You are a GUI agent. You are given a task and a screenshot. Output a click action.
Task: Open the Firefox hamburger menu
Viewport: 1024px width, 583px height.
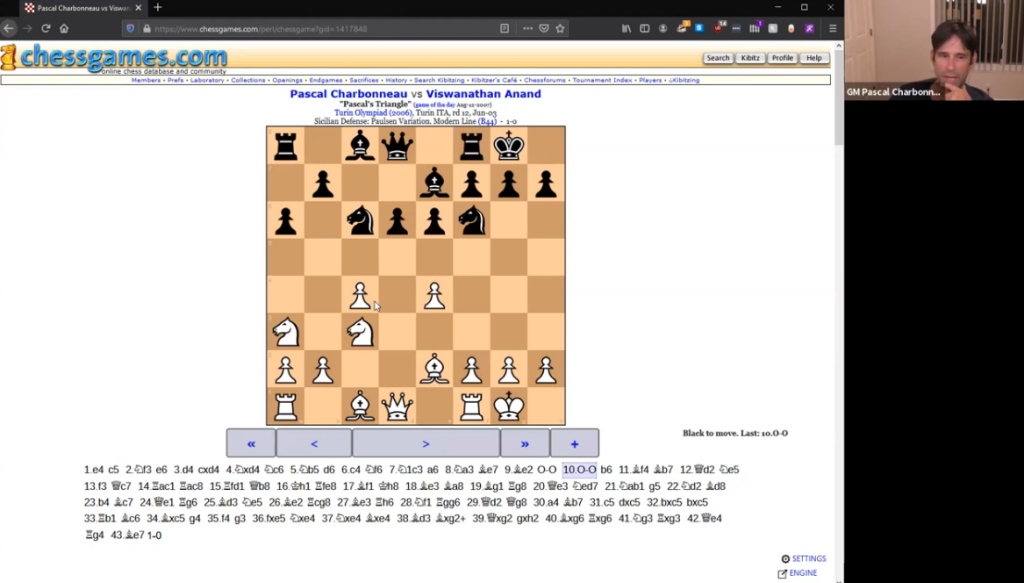pos(832,28)
